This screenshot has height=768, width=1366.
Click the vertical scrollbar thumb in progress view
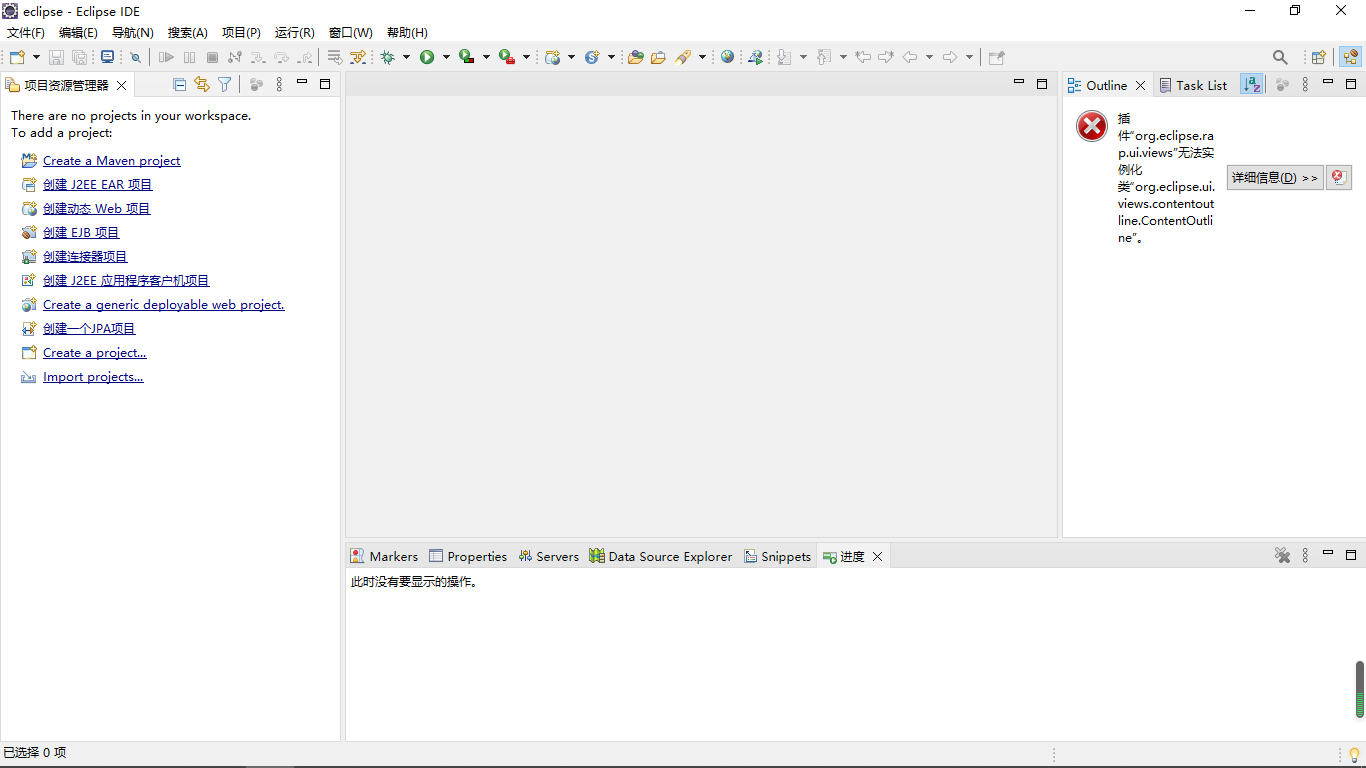[x=1360, y=689]
